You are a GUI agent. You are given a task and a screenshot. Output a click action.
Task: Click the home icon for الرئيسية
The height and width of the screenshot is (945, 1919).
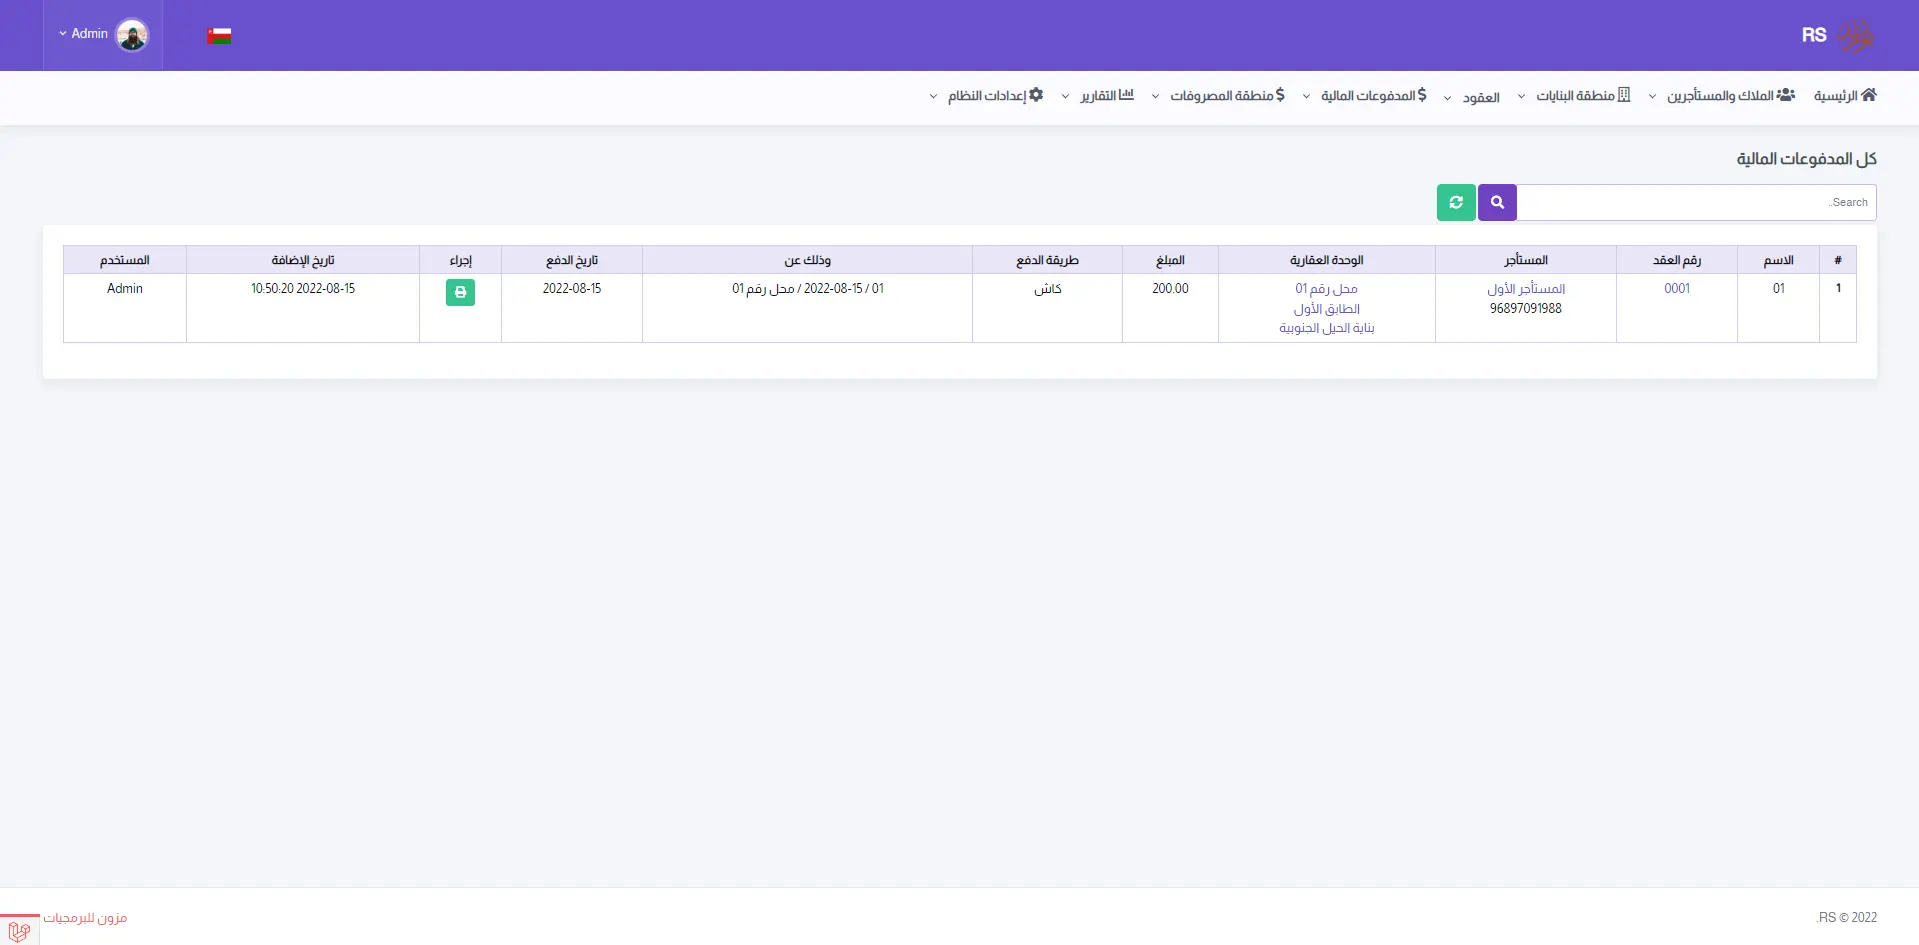pos(1868,95)
